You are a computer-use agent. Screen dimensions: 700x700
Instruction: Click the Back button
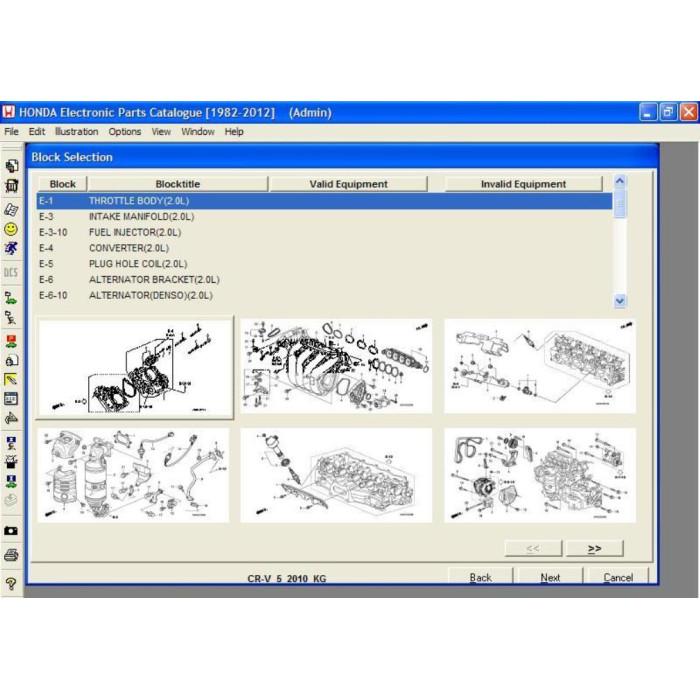click(480, 577)
